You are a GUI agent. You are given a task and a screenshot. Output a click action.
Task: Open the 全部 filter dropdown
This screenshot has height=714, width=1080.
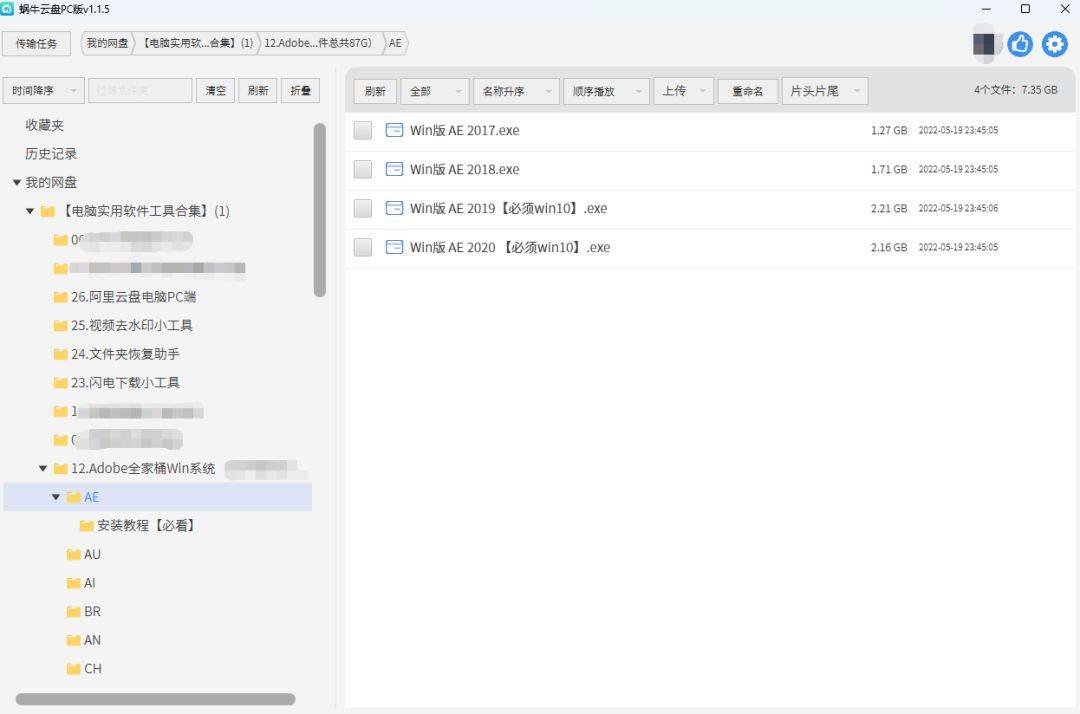click(435, 91)
